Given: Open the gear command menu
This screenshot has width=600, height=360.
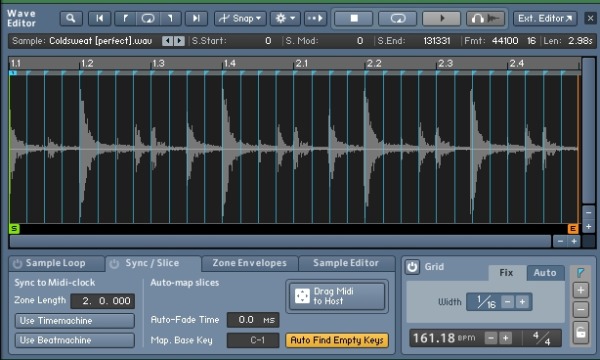Looking at the screenshot, I should (x=285, y=18).
